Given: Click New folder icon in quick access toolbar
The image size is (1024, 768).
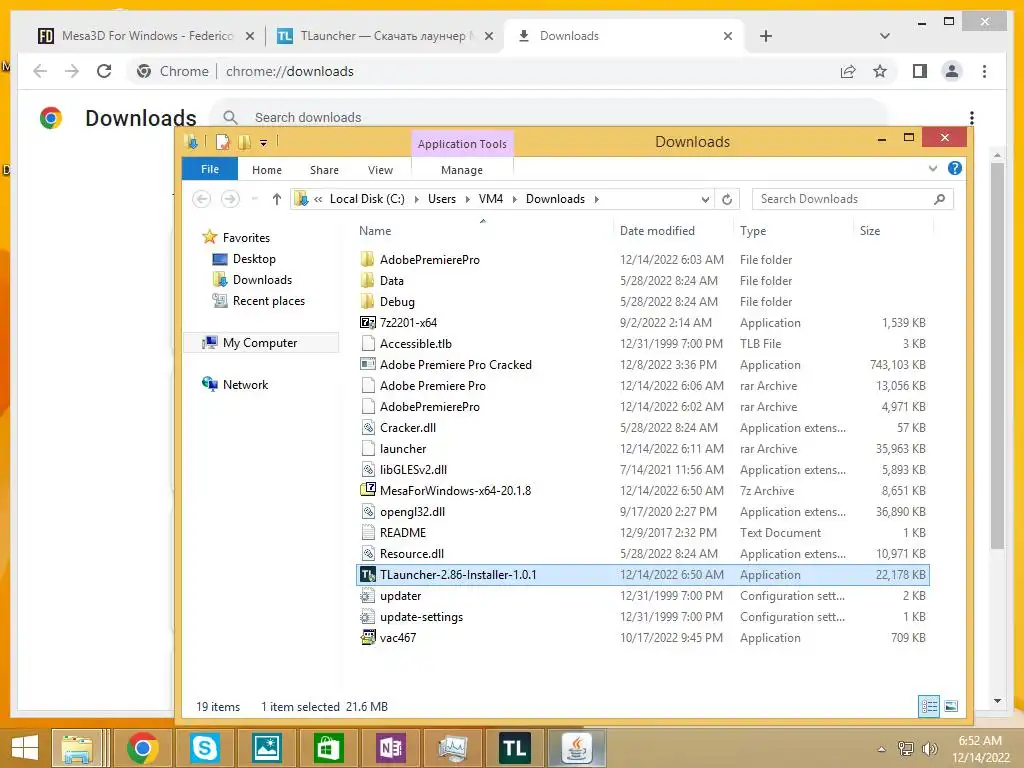Looking at the screenshot, I should (x=244, y=142).
